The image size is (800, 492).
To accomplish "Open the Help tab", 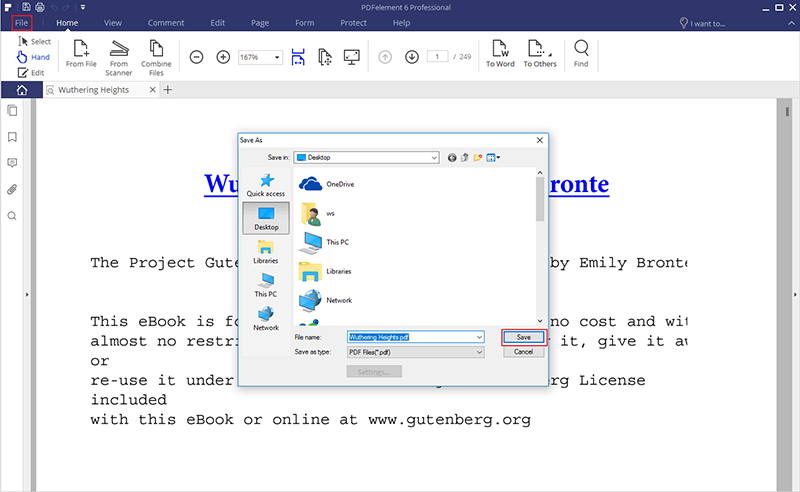I will [401, 23].
